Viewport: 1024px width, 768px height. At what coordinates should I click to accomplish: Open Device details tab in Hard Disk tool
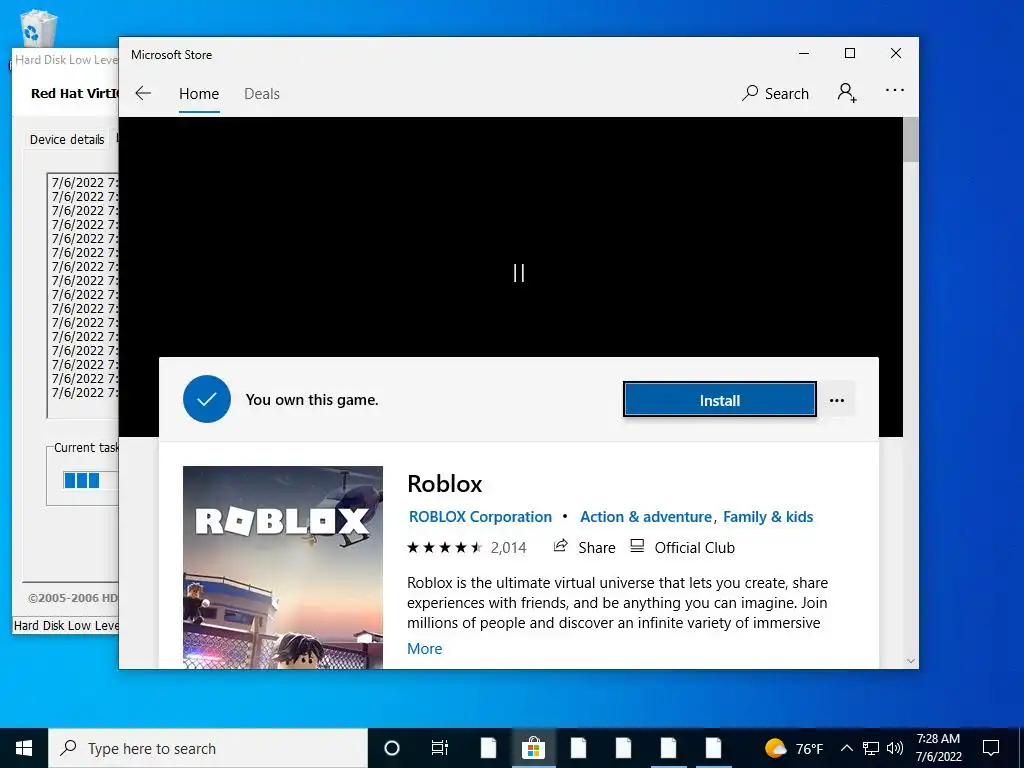[67, 139]
